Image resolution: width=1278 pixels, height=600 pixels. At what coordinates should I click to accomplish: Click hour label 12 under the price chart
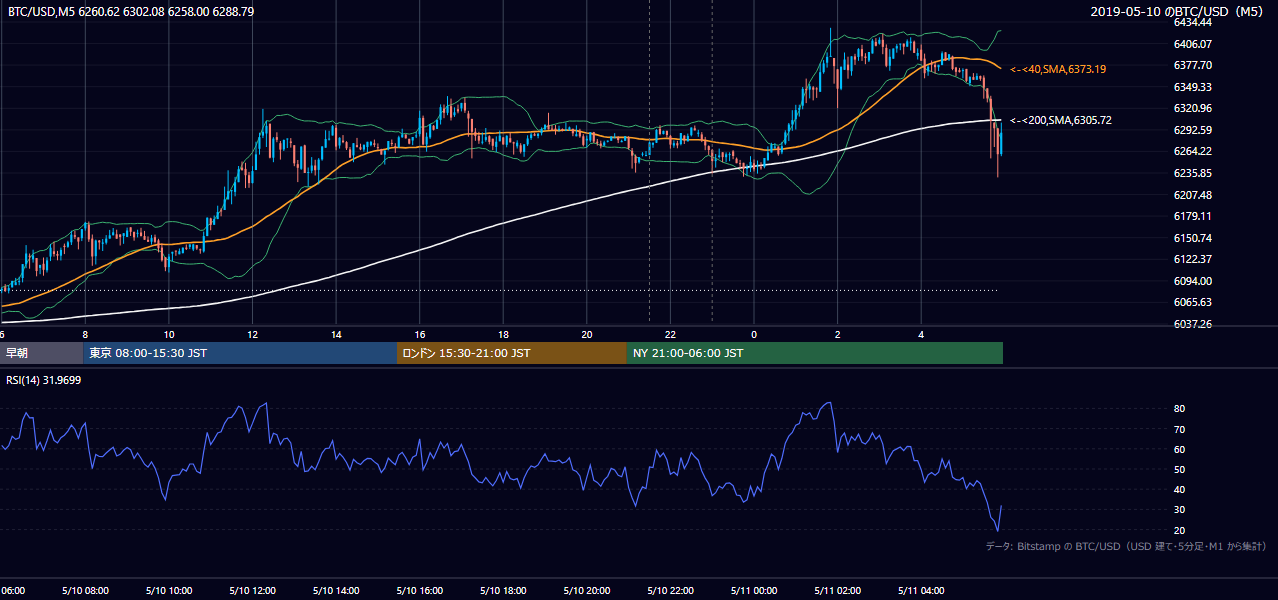253,334
